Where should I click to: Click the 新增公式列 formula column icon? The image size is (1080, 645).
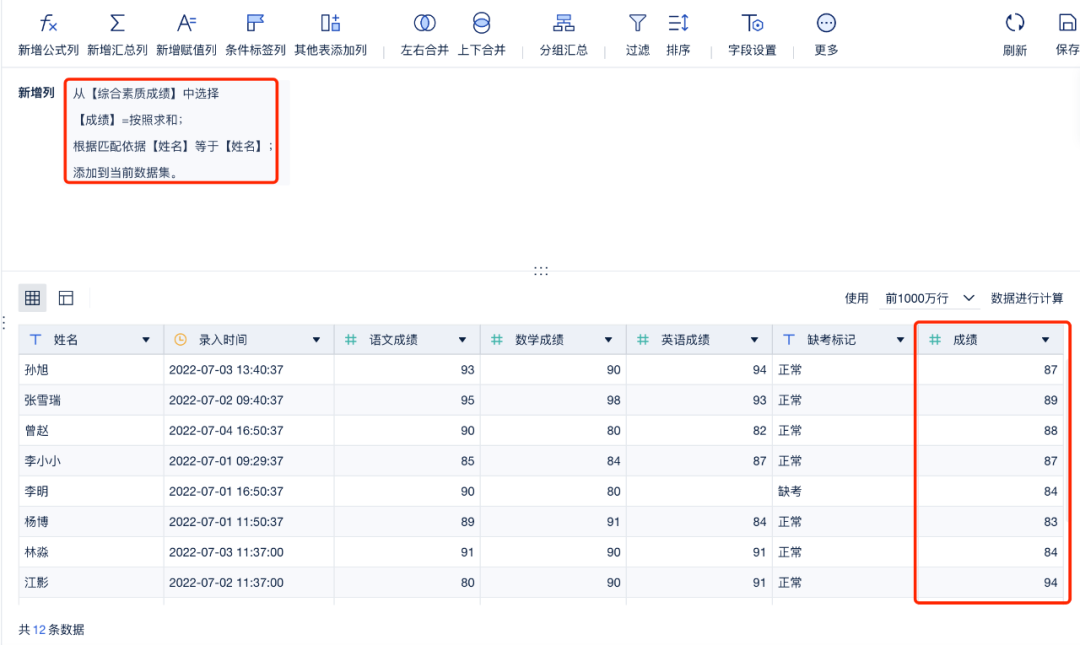click(x=48, y=23)
